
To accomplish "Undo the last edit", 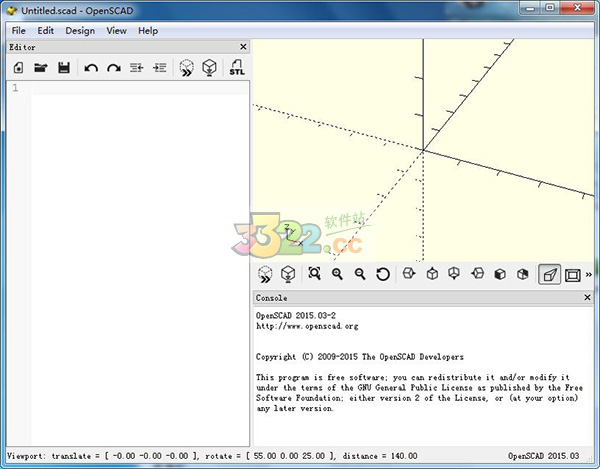I will point(91,68).
